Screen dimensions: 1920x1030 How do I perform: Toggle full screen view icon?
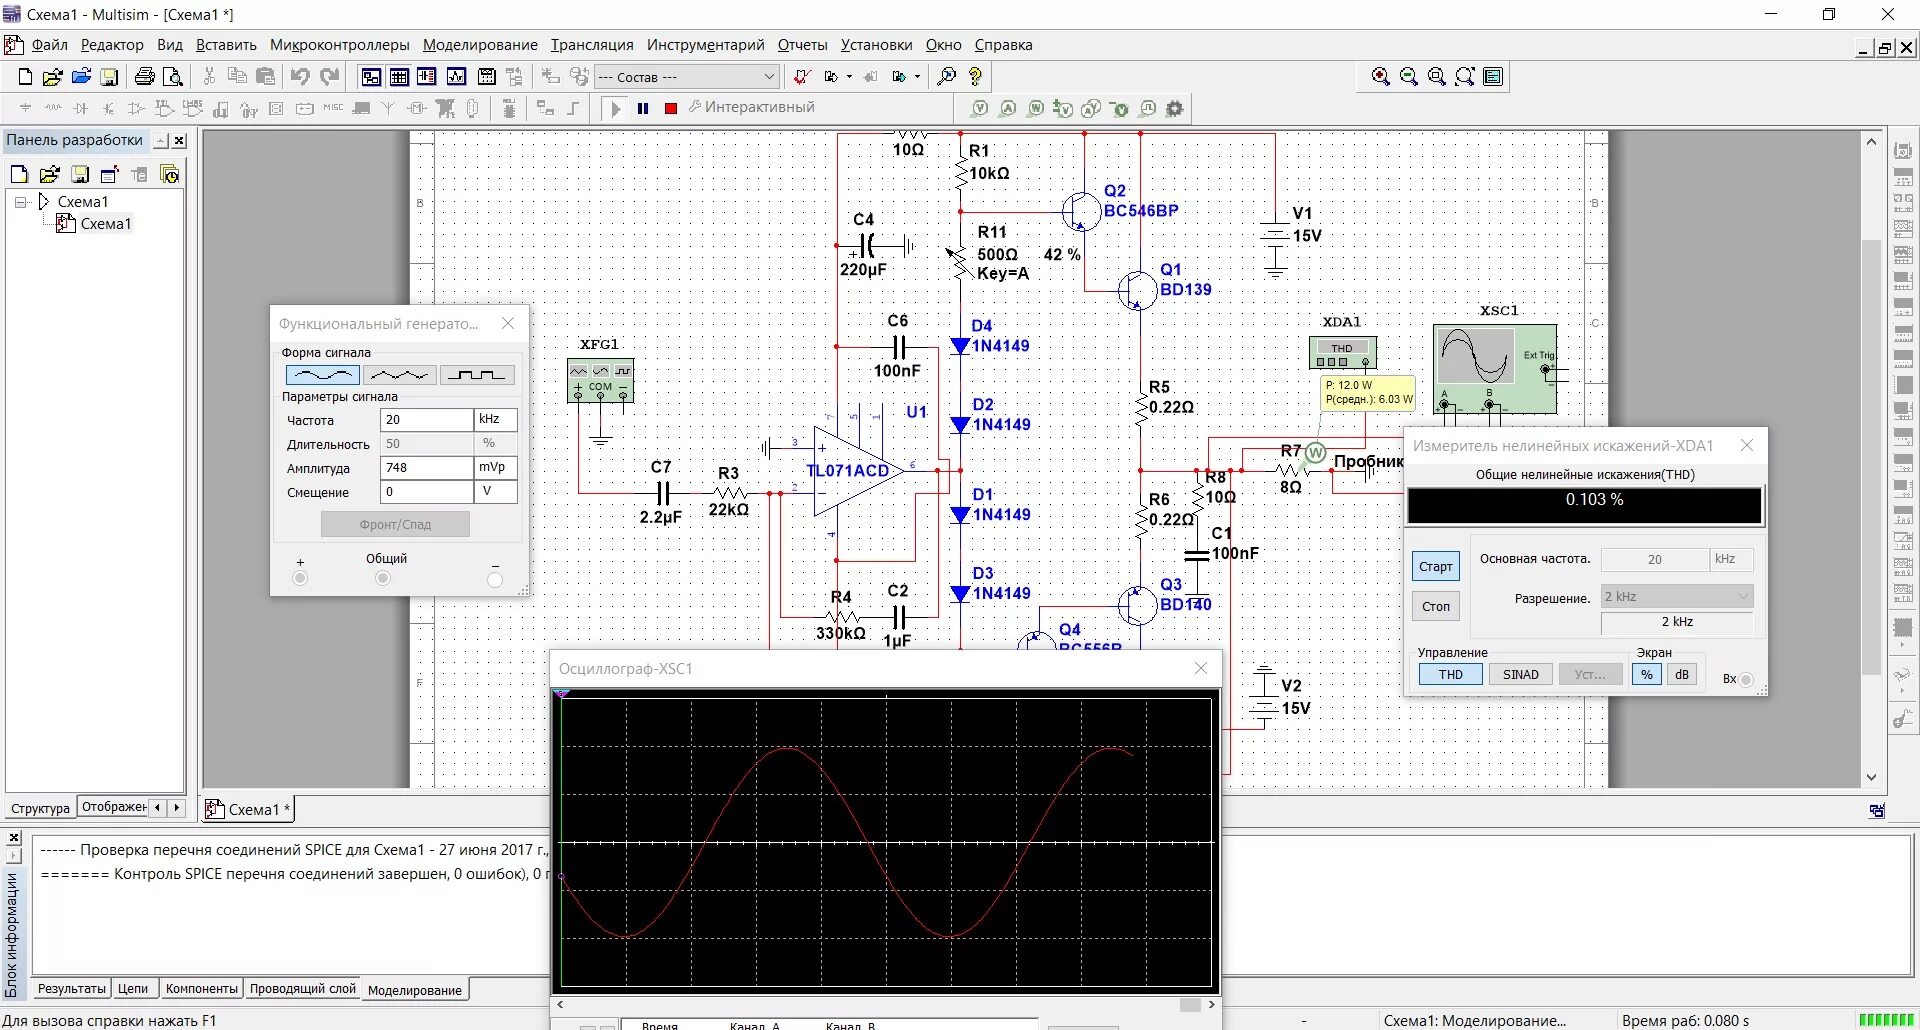[x=1493, y=77]
